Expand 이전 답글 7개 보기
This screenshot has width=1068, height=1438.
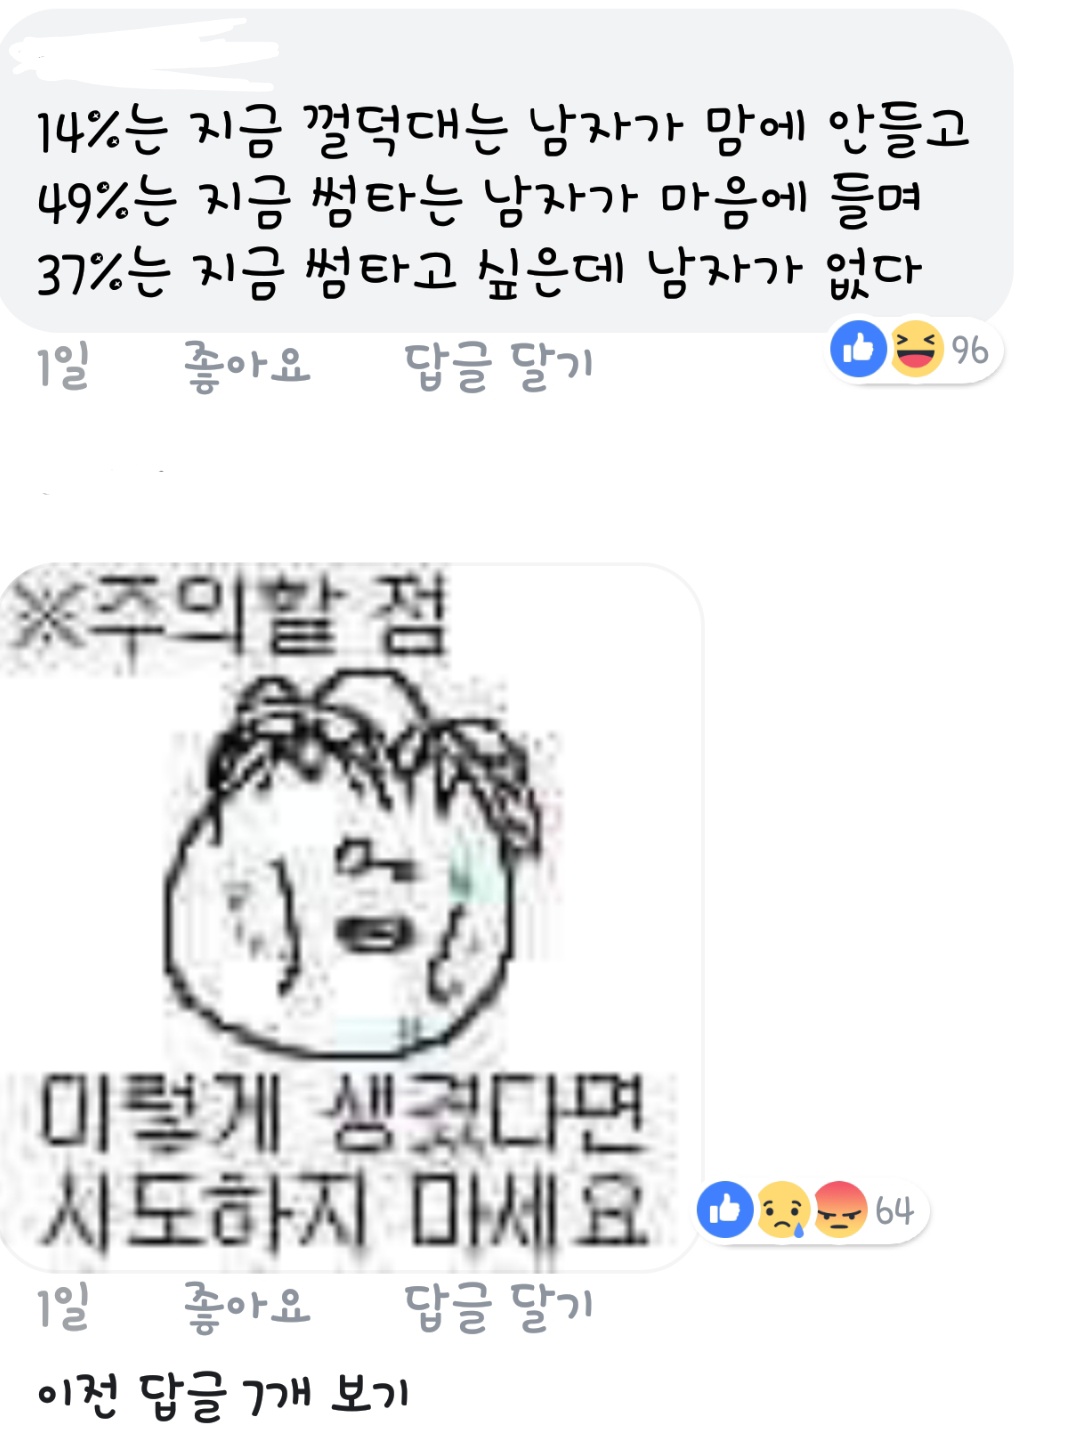tap(223, 1394)
